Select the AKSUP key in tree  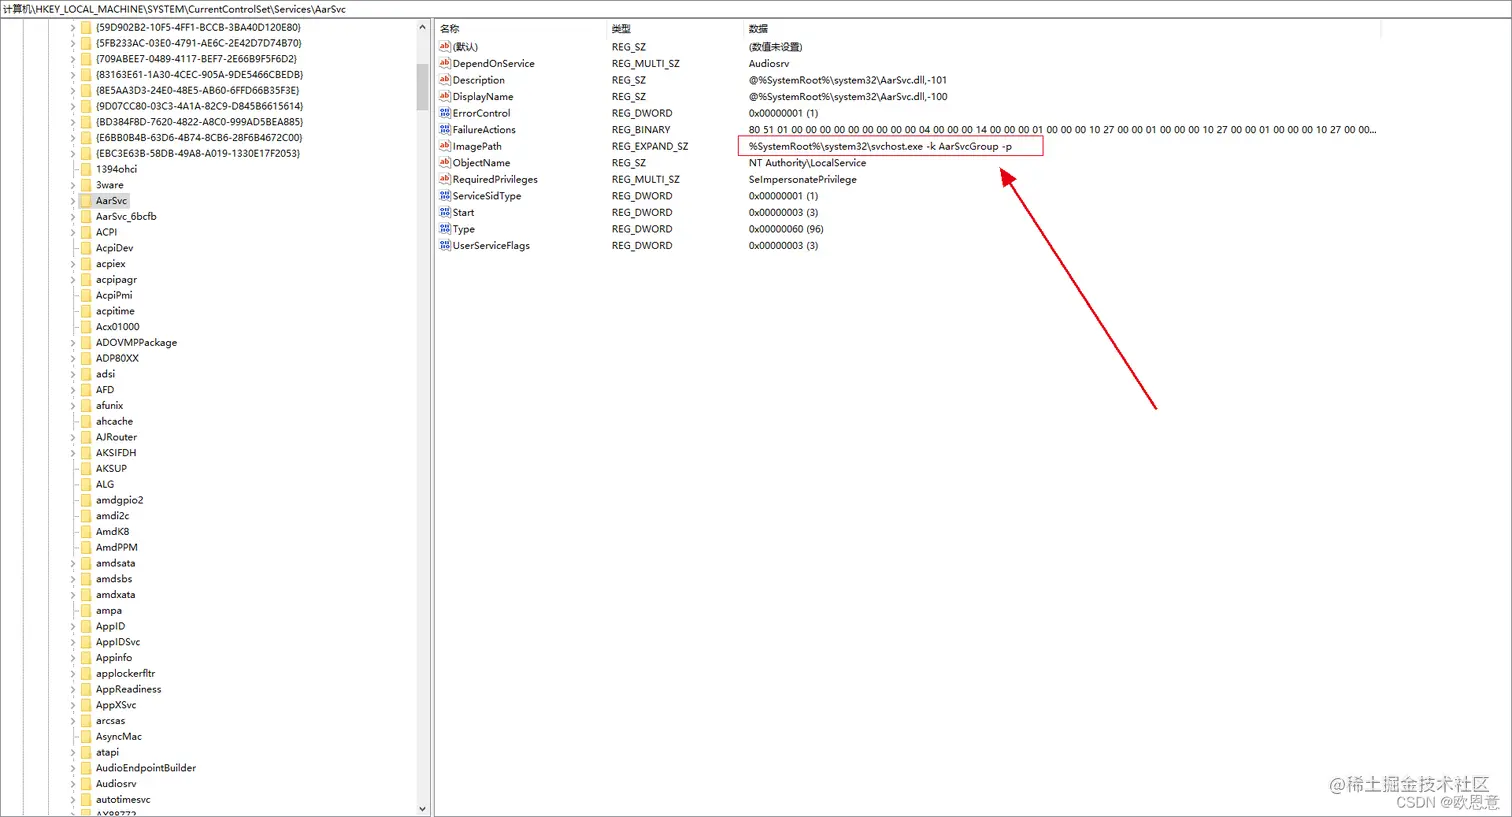[x=111, y=468]
